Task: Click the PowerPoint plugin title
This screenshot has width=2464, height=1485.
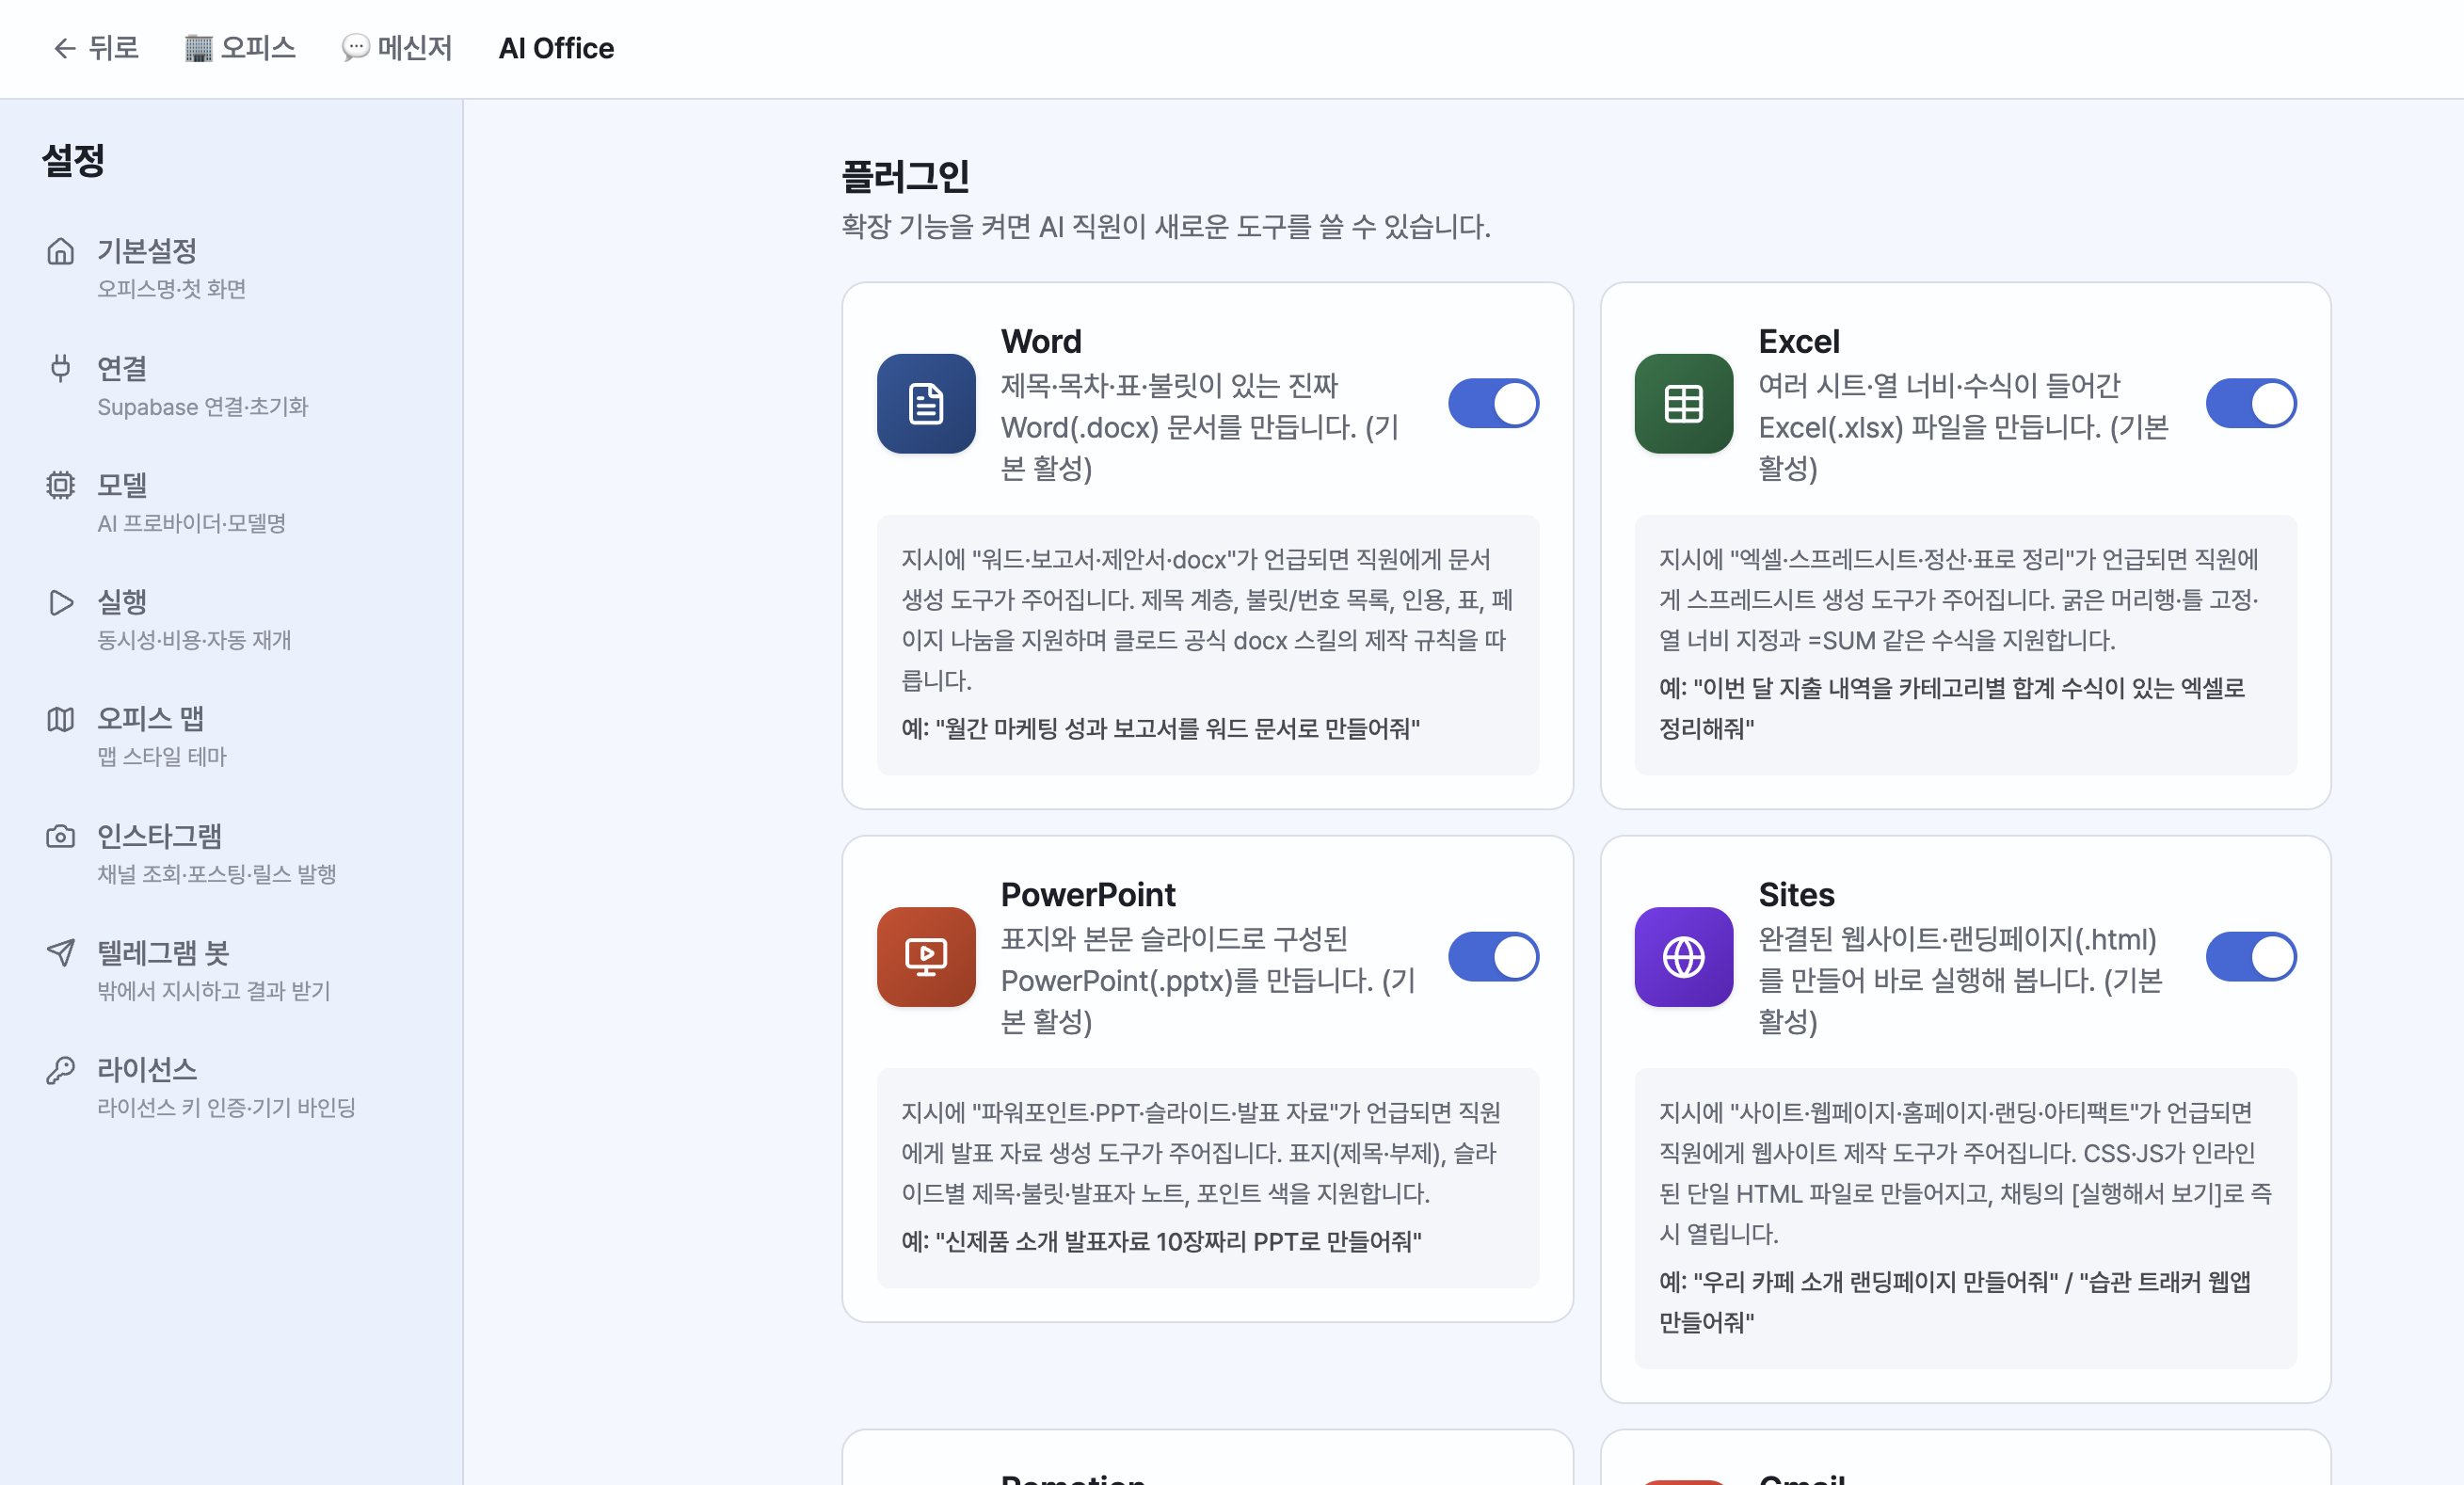Action: pos(1088,895)
